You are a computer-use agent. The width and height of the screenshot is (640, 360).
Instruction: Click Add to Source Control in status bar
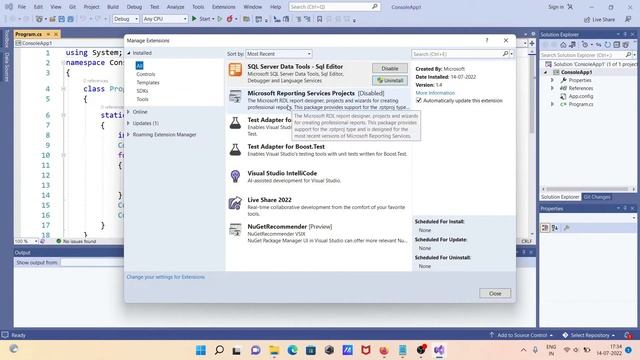tap(521, 335)
